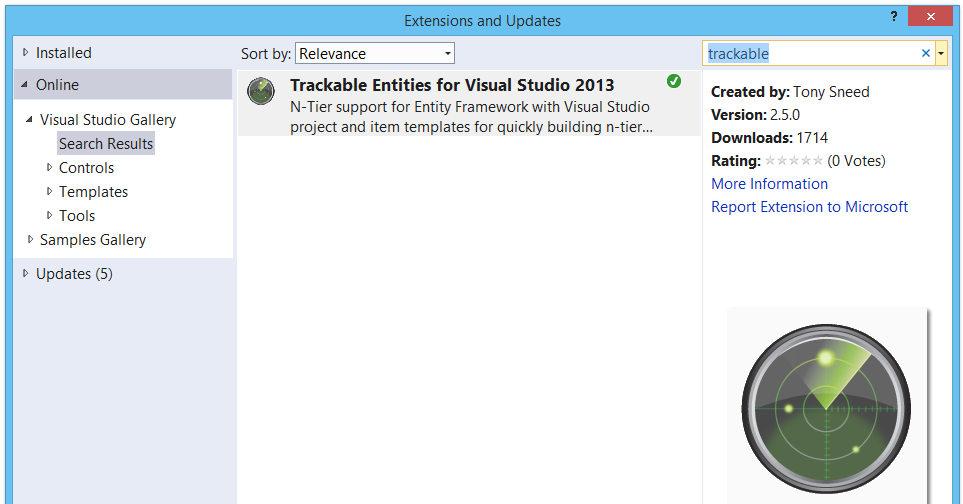Expand the Updates (5) category arrow

click(x=25, y=274)
